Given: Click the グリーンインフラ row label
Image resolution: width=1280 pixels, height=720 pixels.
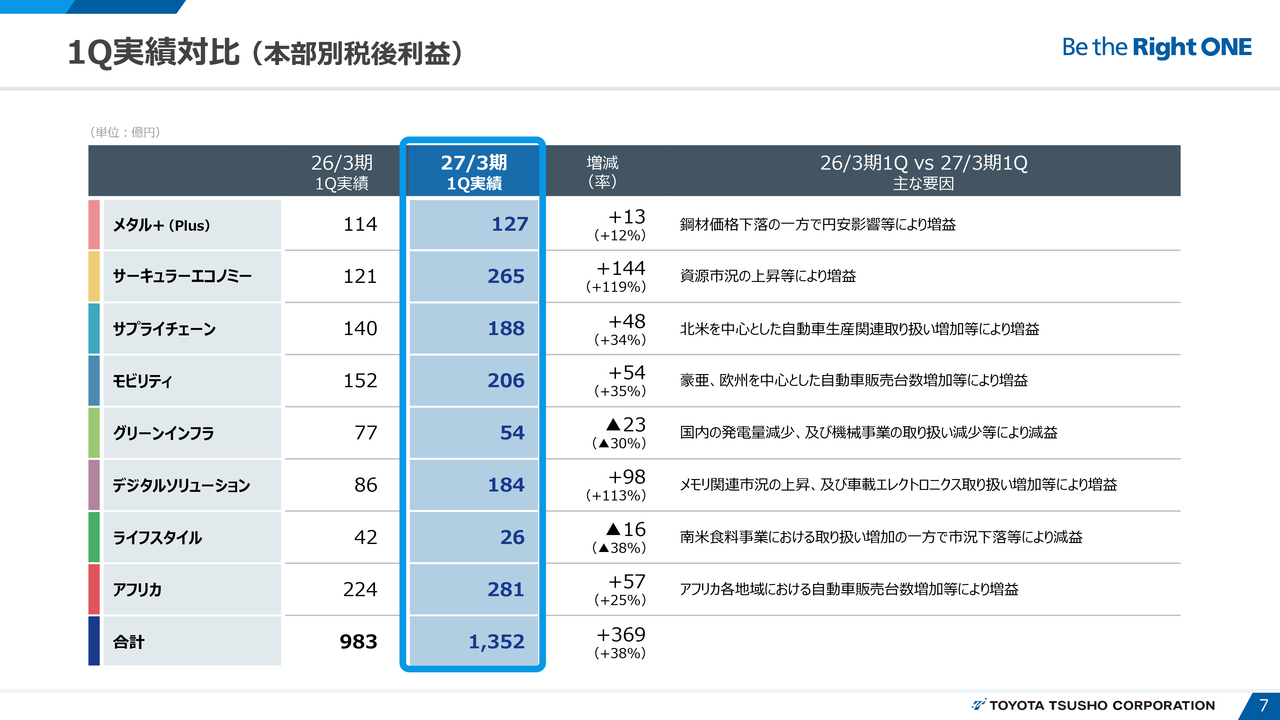Looking at the screenshot, I should tap(164, 433).
